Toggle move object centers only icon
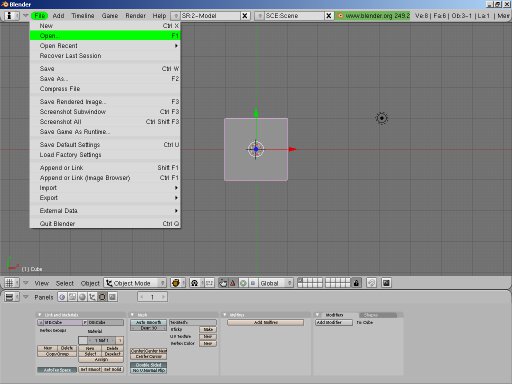 pyautogui.click(x=209, y=283)
